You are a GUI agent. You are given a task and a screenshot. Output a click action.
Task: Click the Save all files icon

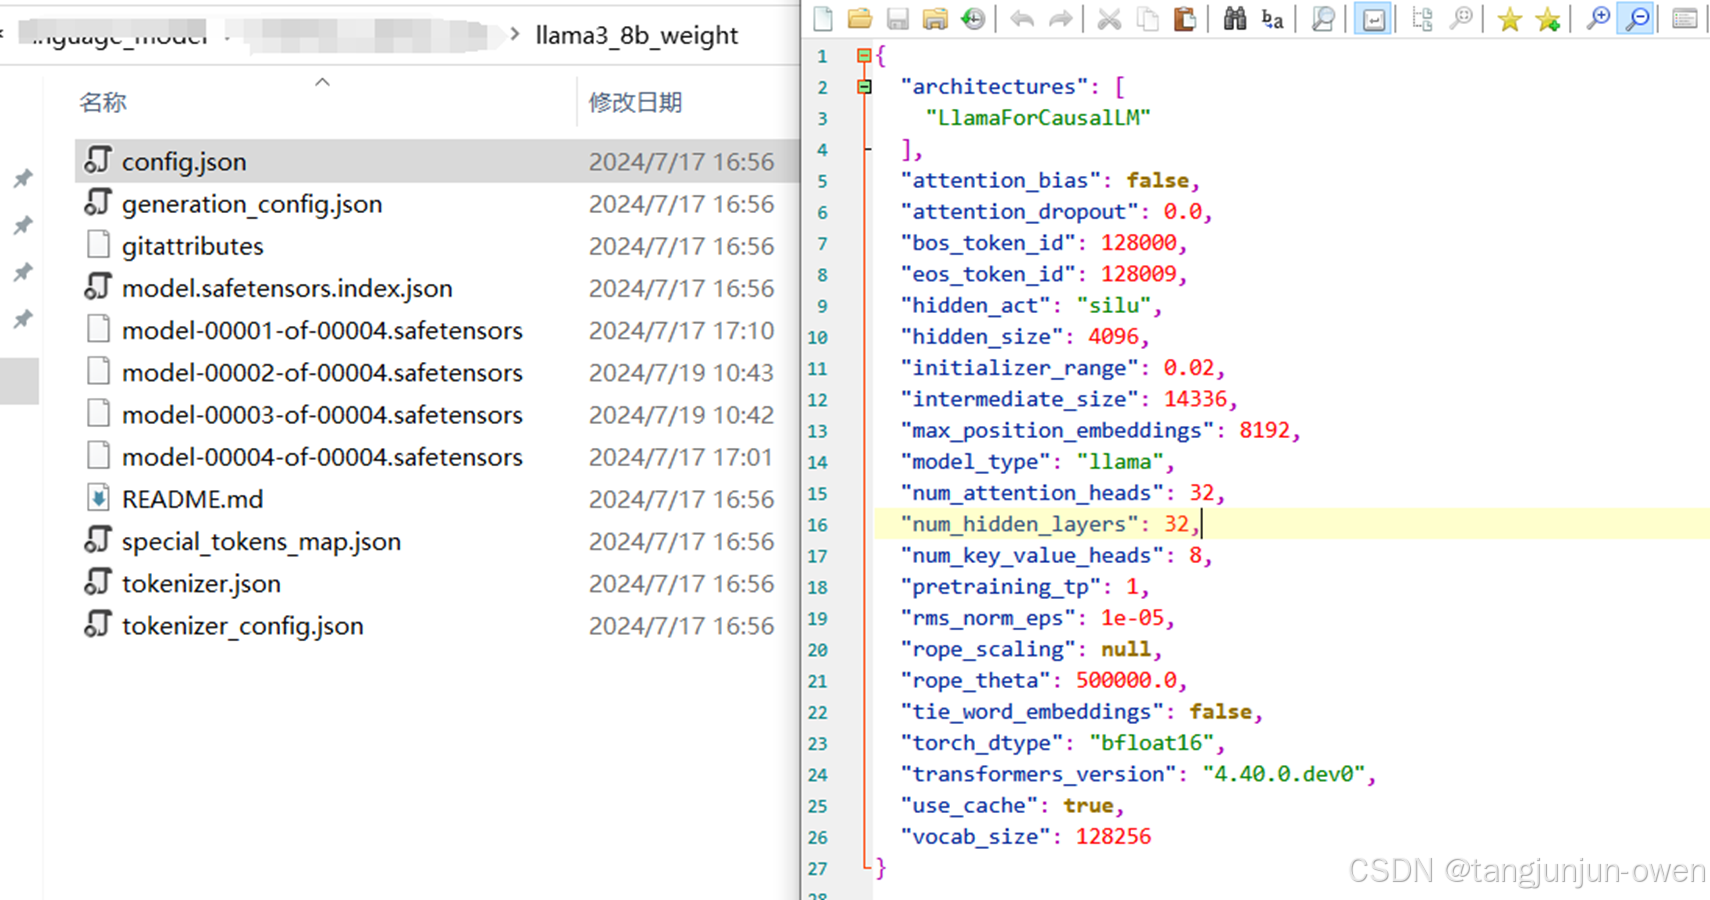pos(935,18)
